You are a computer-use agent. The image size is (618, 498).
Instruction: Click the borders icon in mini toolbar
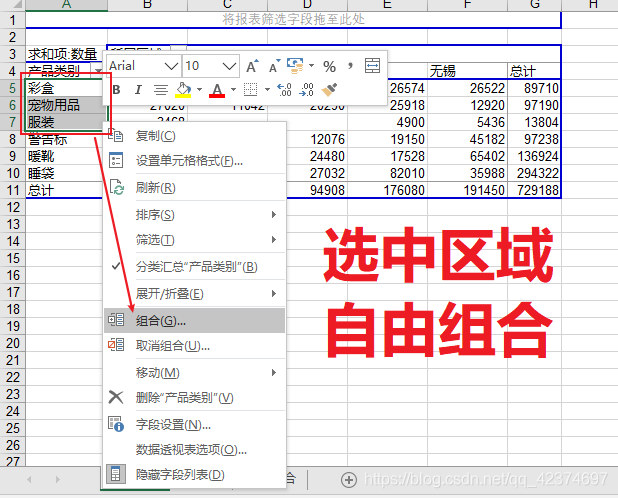(x=251, y=90)
